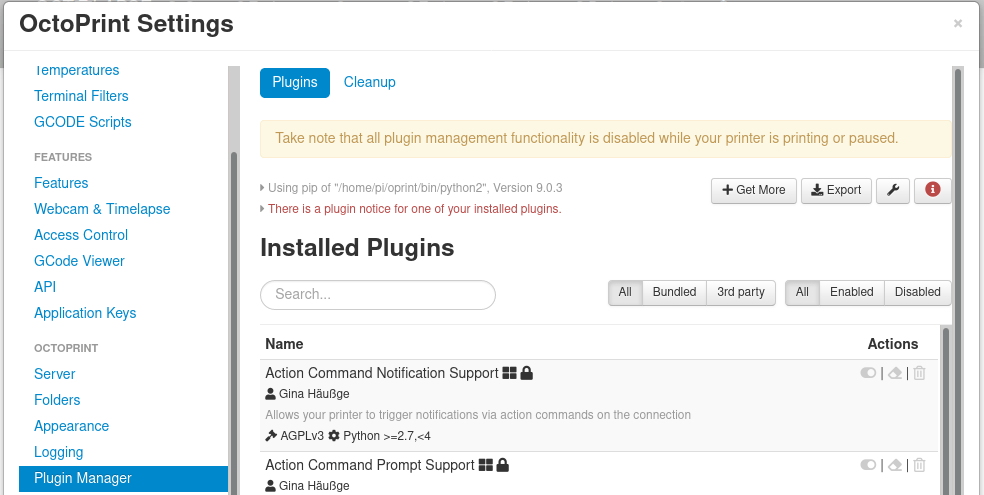Viewport: 984px width, 495px height.
Task: Click bundled icon beside Action Command Notification Support
Action: coord(510,373)
